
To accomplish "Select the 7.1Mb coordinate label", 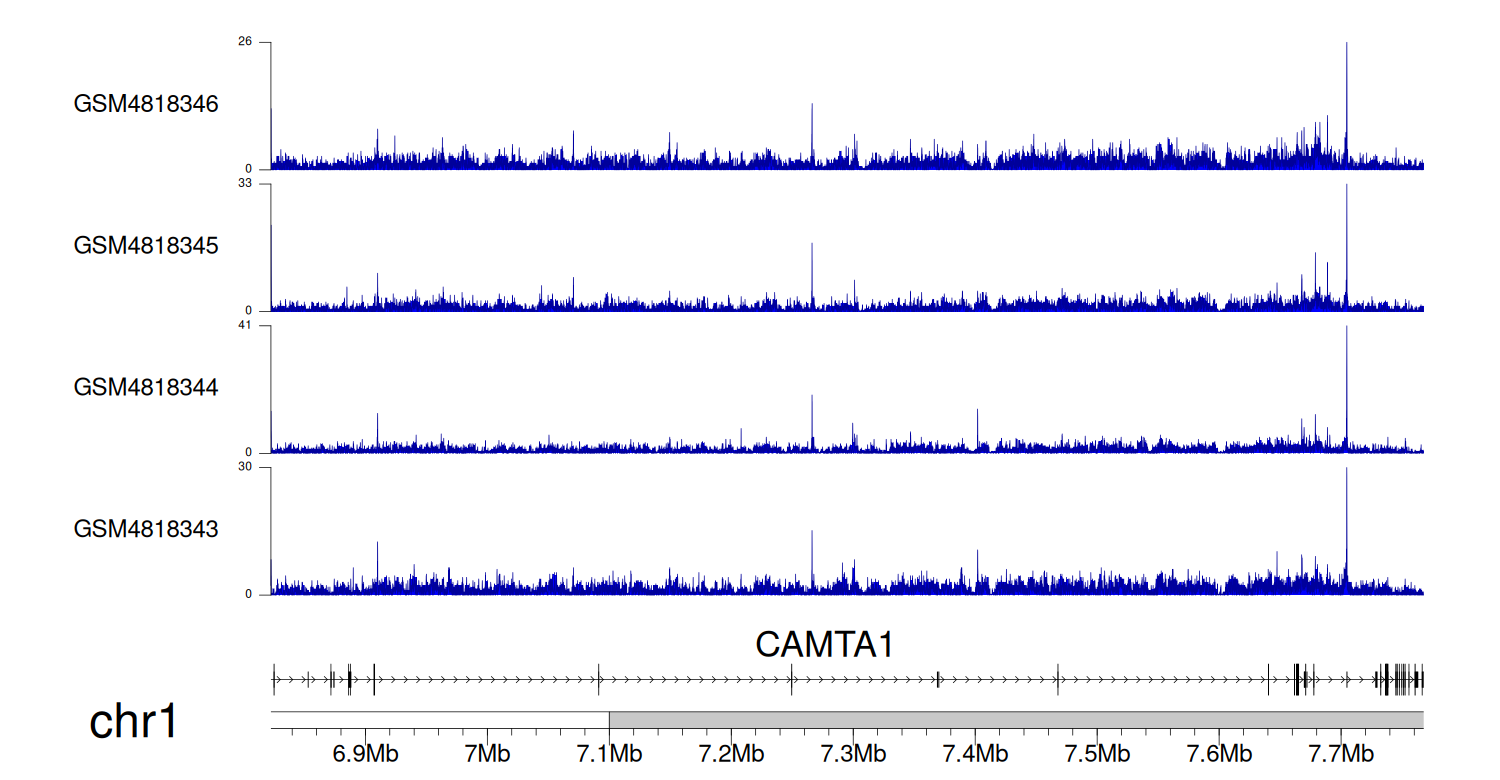I will (x=609, y=753).
